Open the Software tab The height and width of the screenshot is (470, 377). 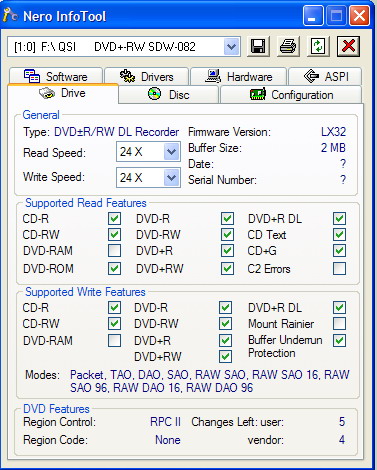(56, 76)
